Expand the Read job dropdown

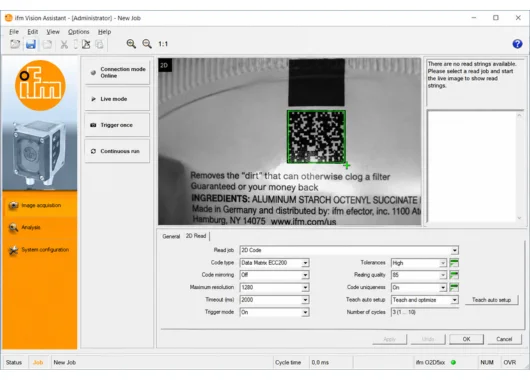[454, 251]
